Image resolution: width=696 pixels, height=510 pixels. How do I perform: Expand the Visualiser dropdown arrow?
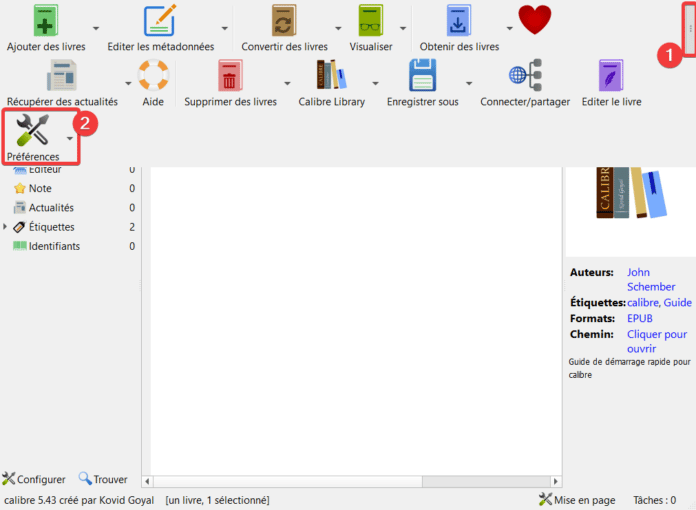coord(403,28)
